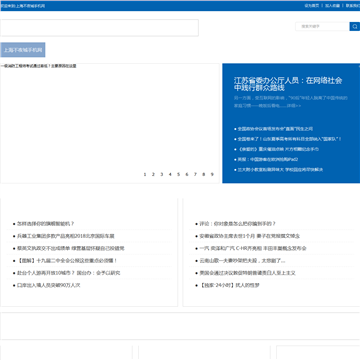Open the 评论 article about 你对象

coord(238,224)
